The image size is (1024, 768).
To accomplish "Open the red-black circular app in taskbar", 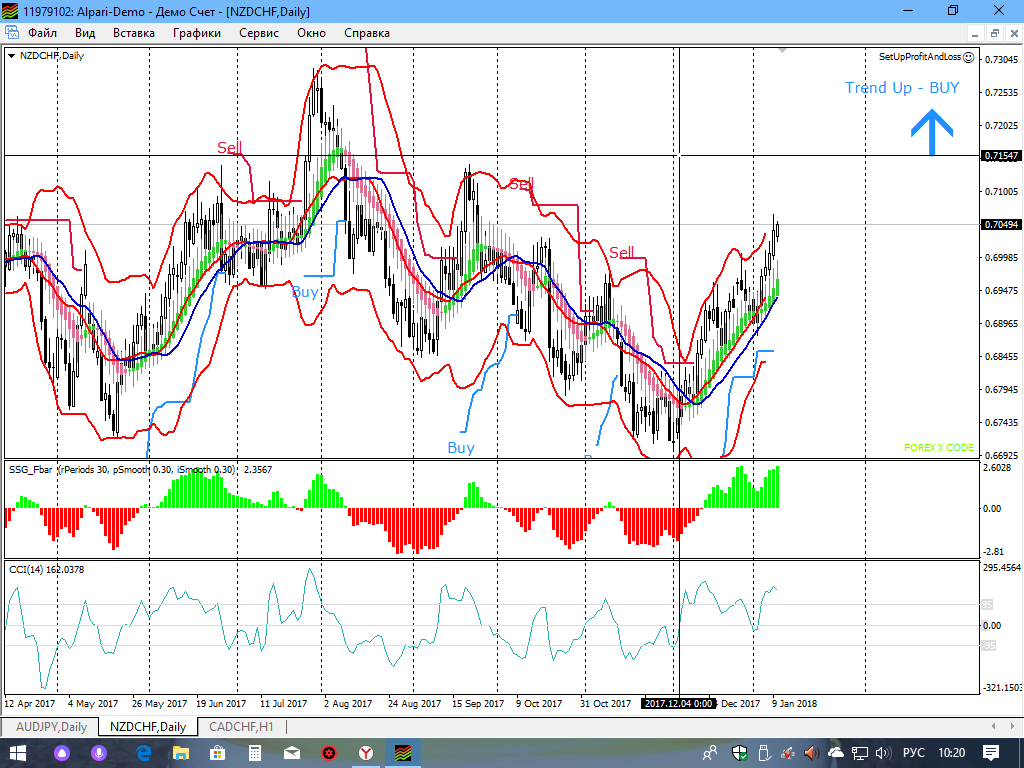I will 329,753.
